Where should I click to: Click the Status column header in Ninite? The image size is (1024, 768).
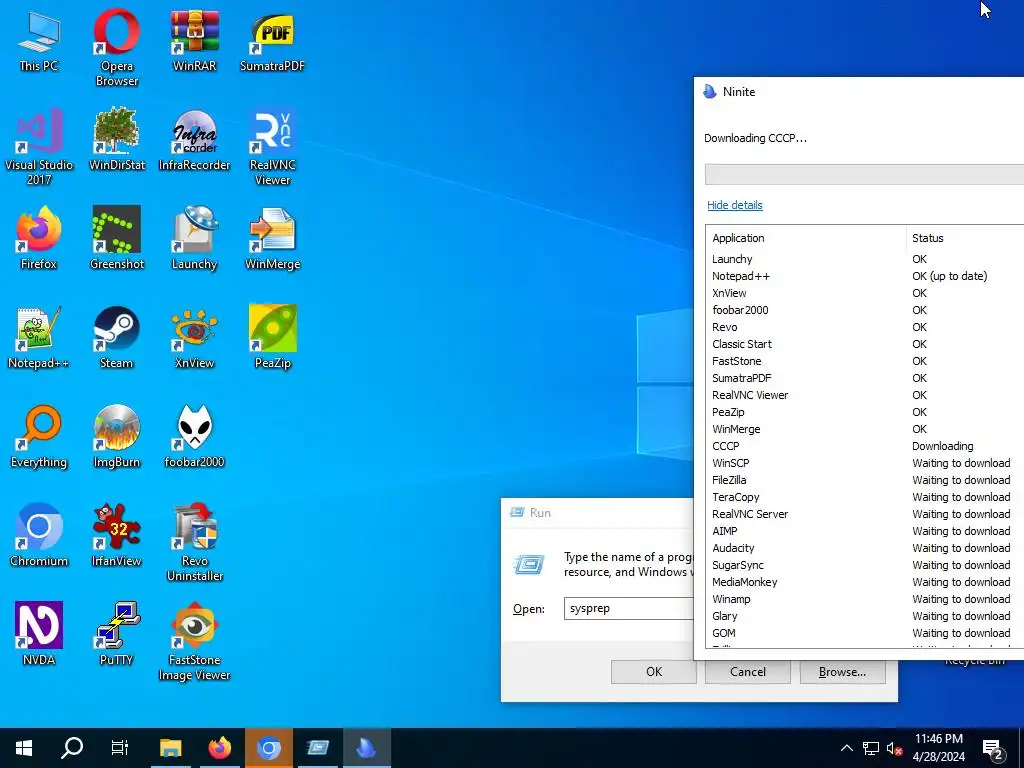pyautogui.click(x=965, y=238)
